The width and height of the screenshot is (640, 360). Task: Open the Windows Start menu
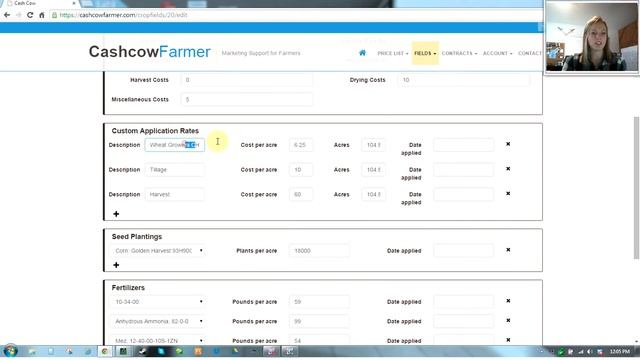coord(10,351)
